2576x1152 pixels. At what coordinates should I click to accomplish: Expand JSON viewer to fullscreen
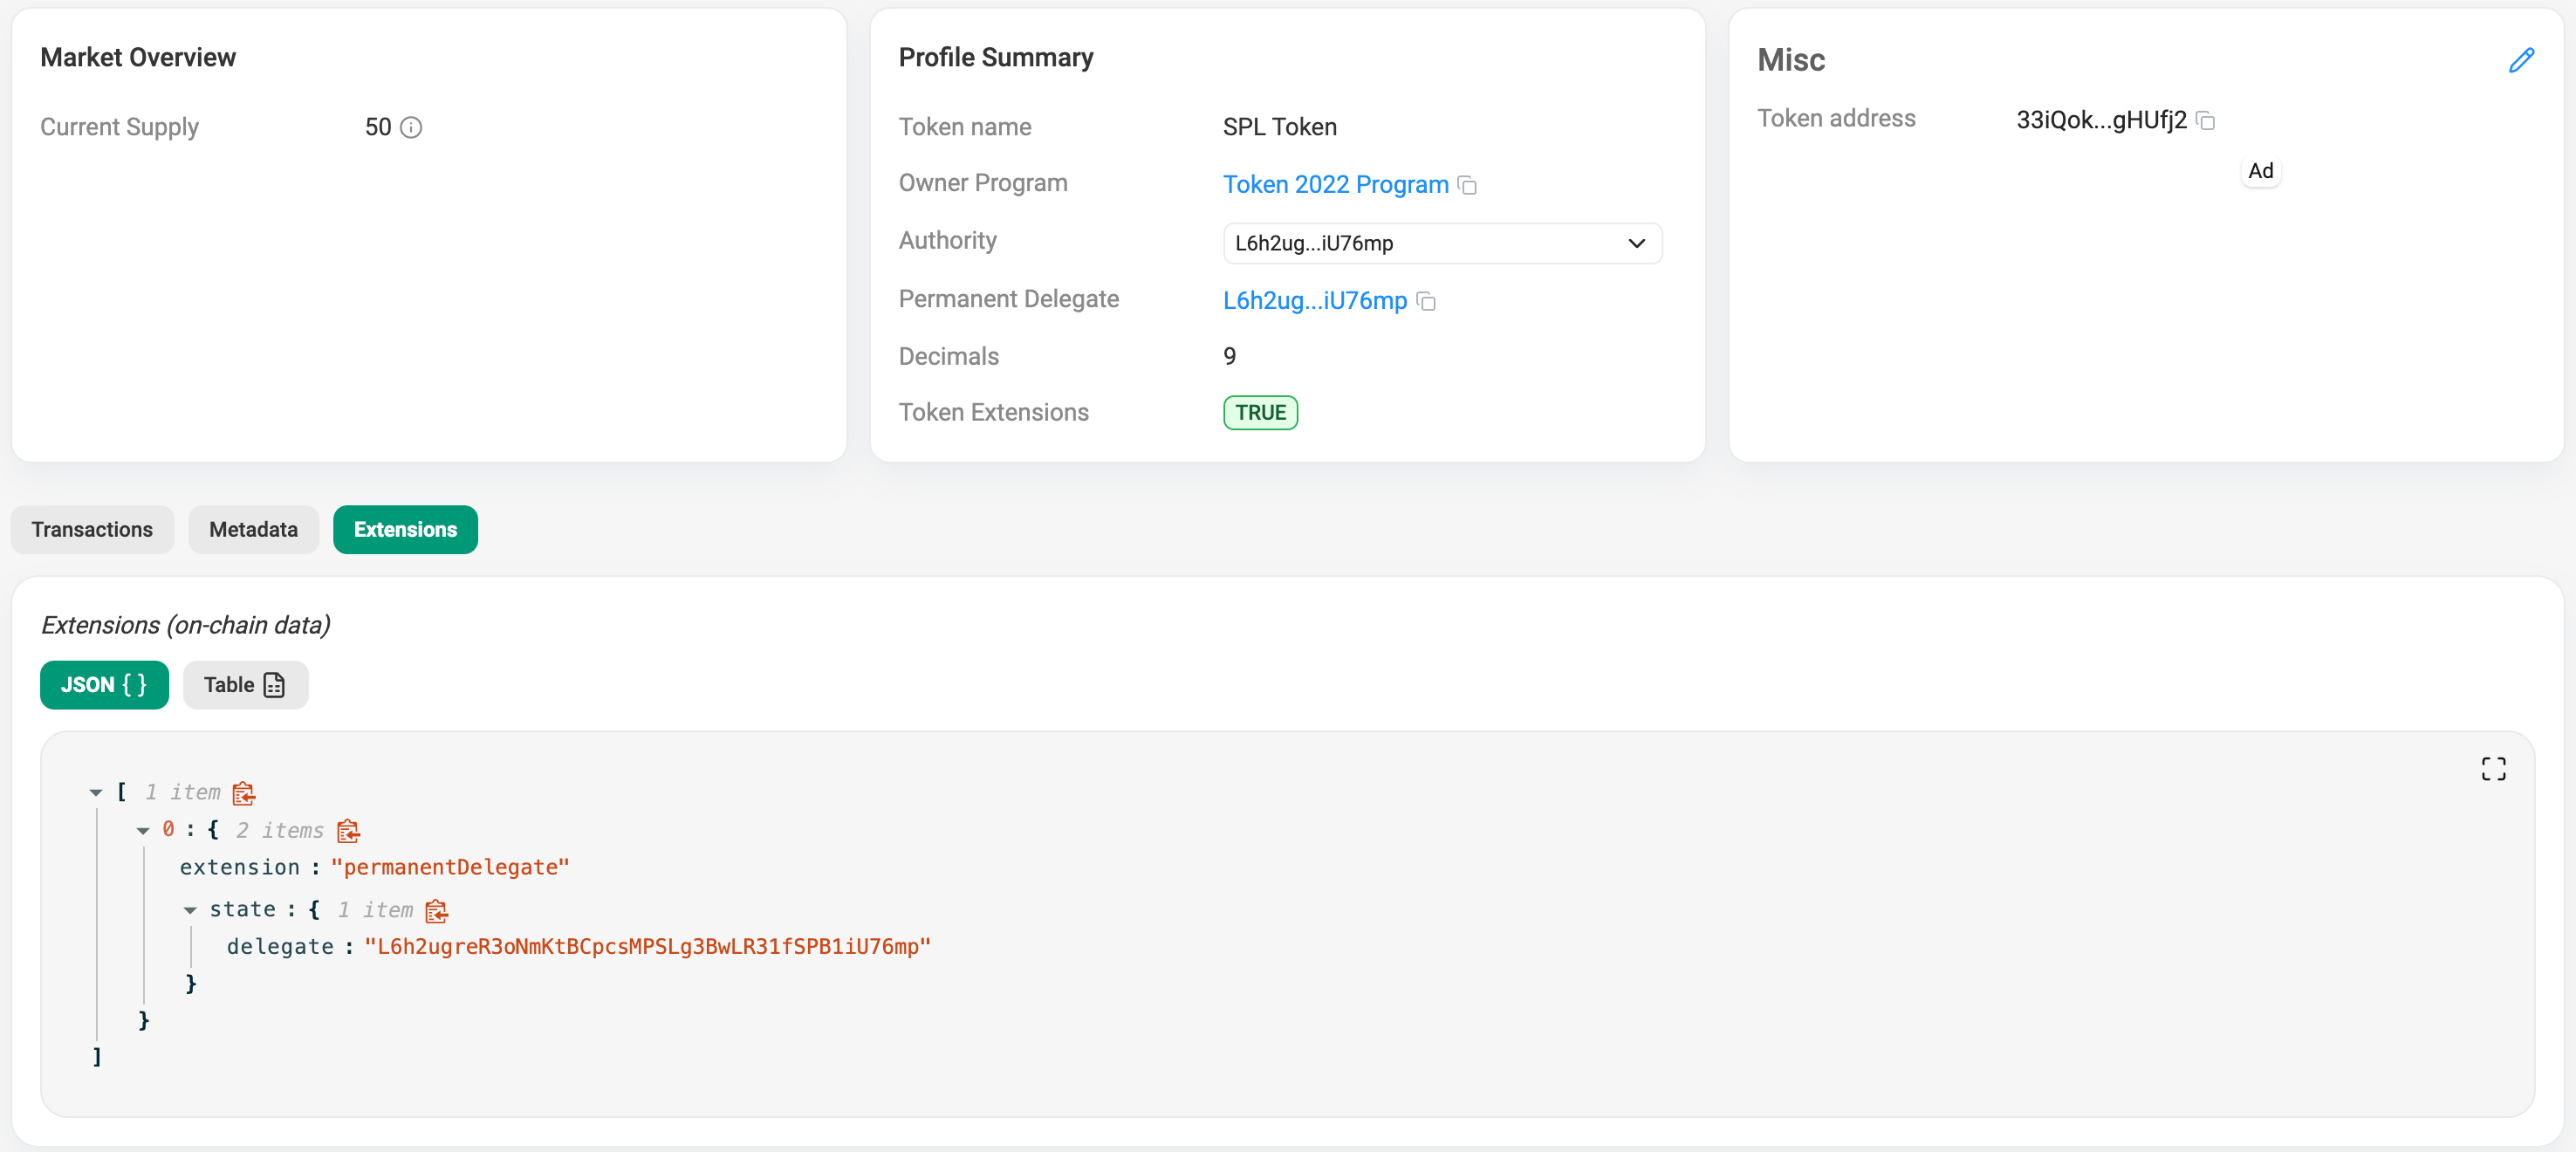click(x=2493, y=768)
